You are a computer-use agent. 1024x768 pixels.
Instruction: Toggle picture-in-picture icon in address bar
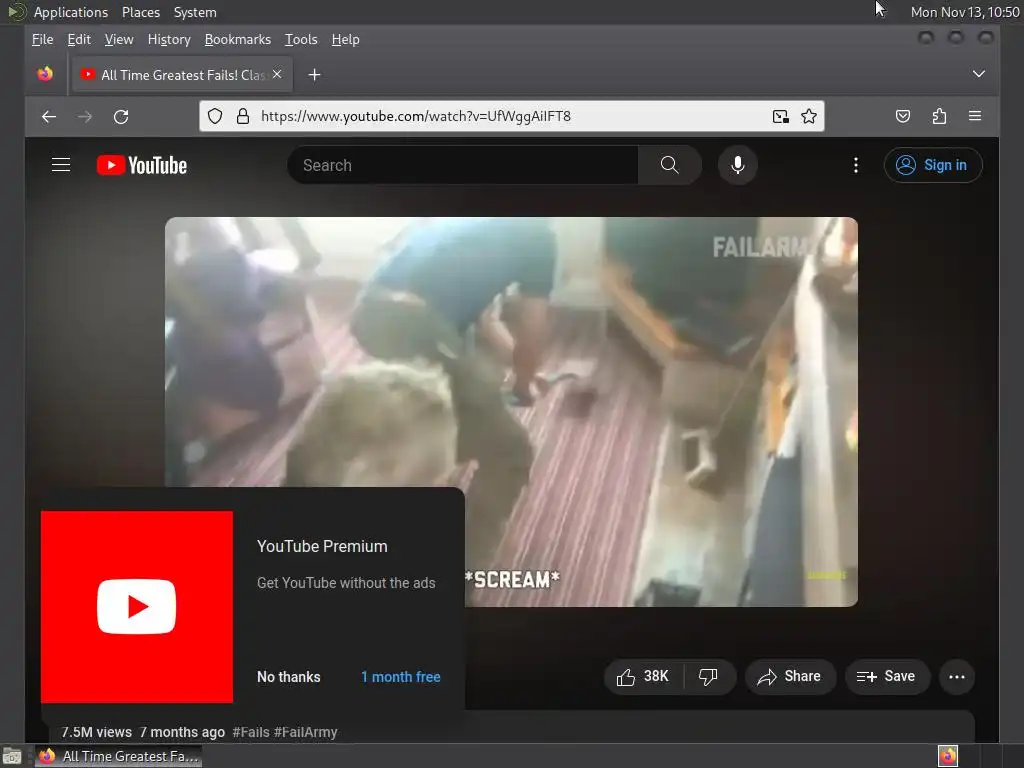coord(780,116)
